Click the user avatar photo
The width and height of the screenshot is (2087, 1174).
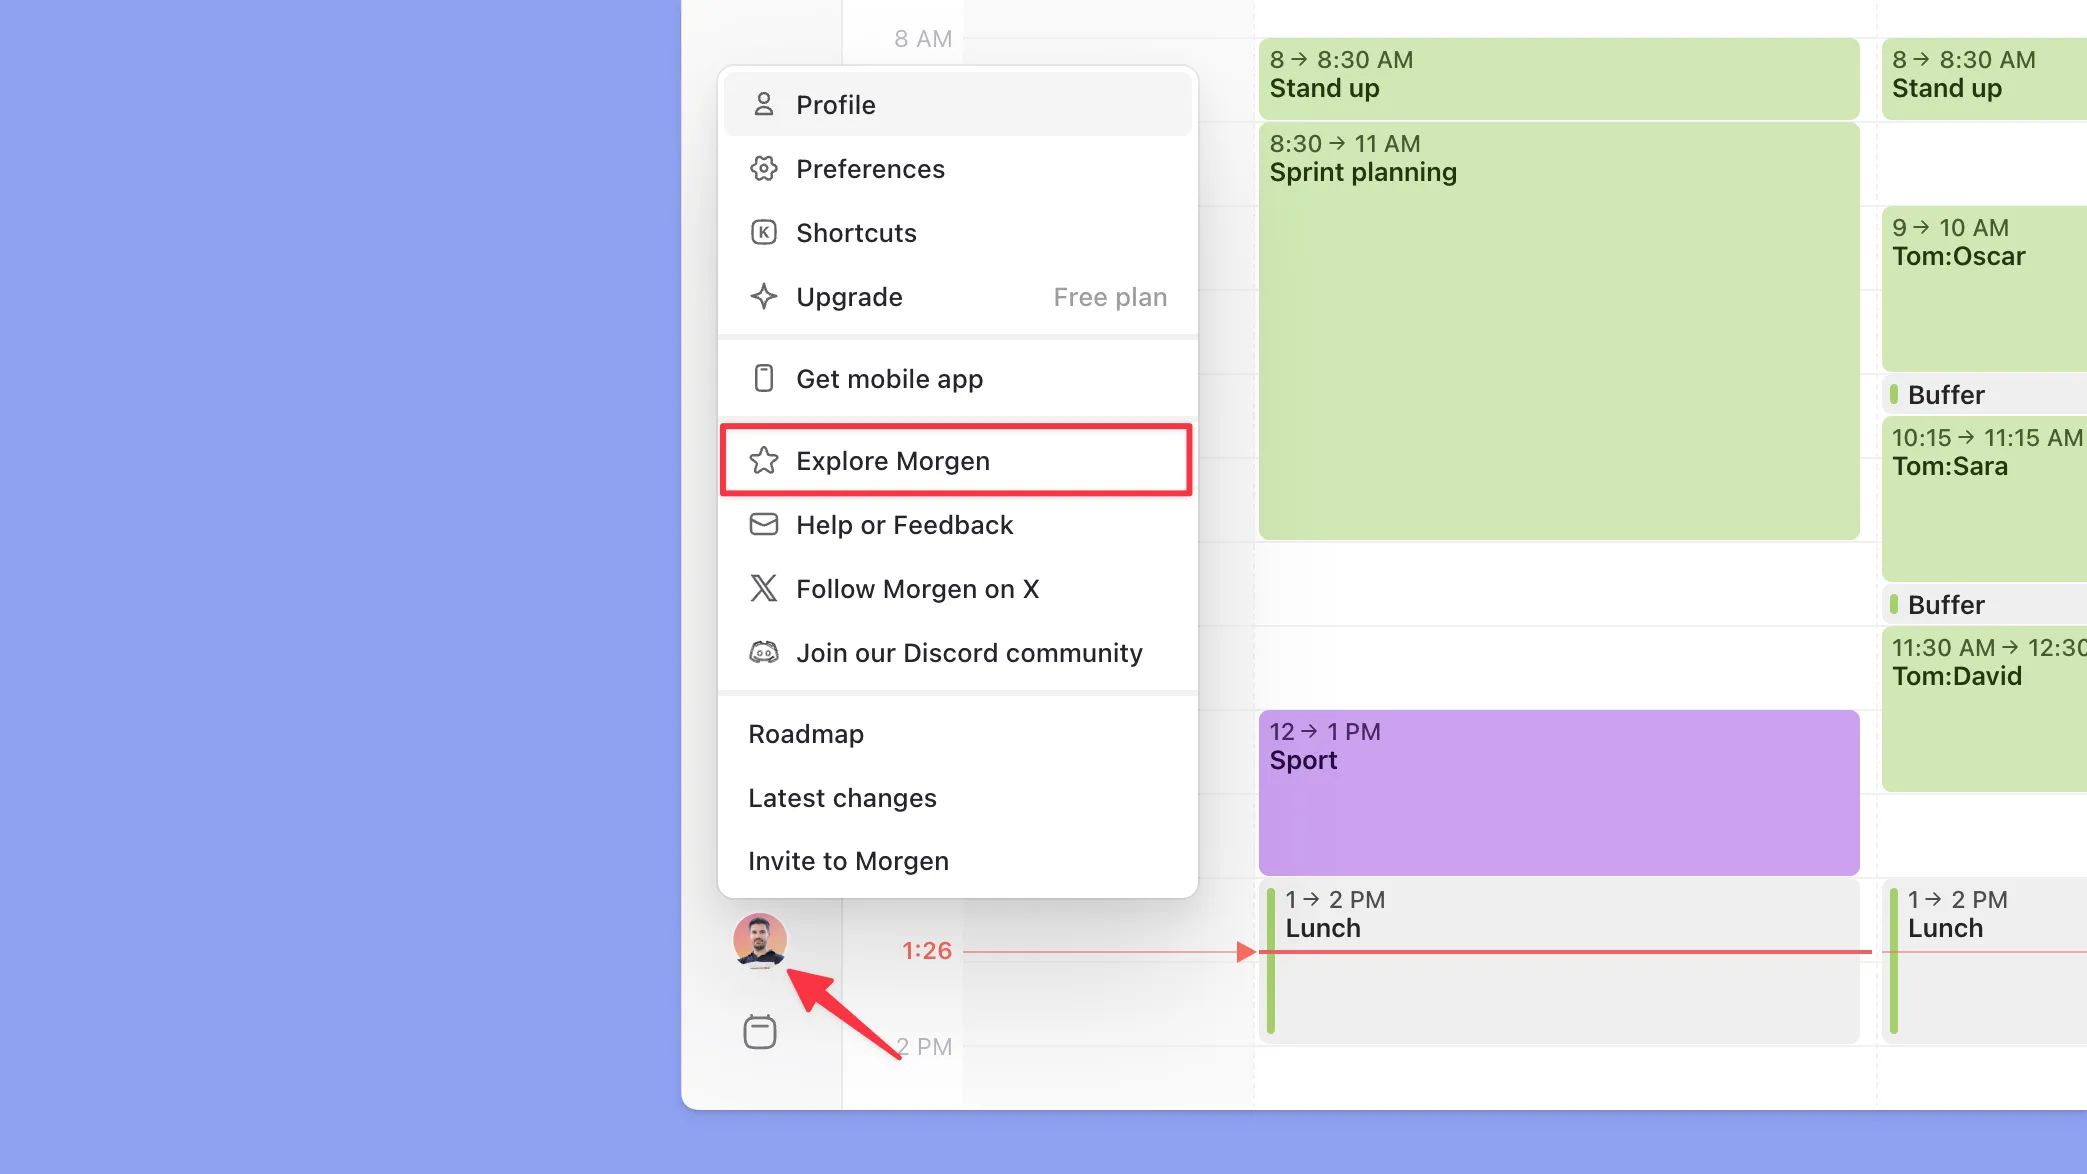point(760,940)
